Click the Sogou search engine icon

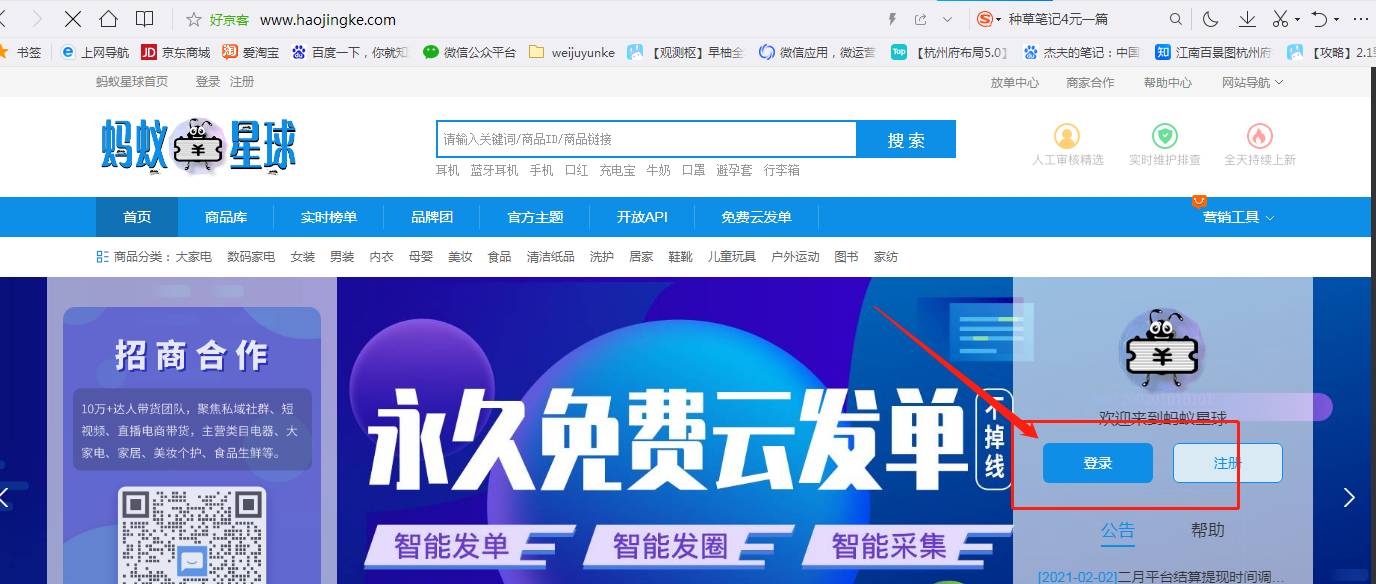(985, 19)
